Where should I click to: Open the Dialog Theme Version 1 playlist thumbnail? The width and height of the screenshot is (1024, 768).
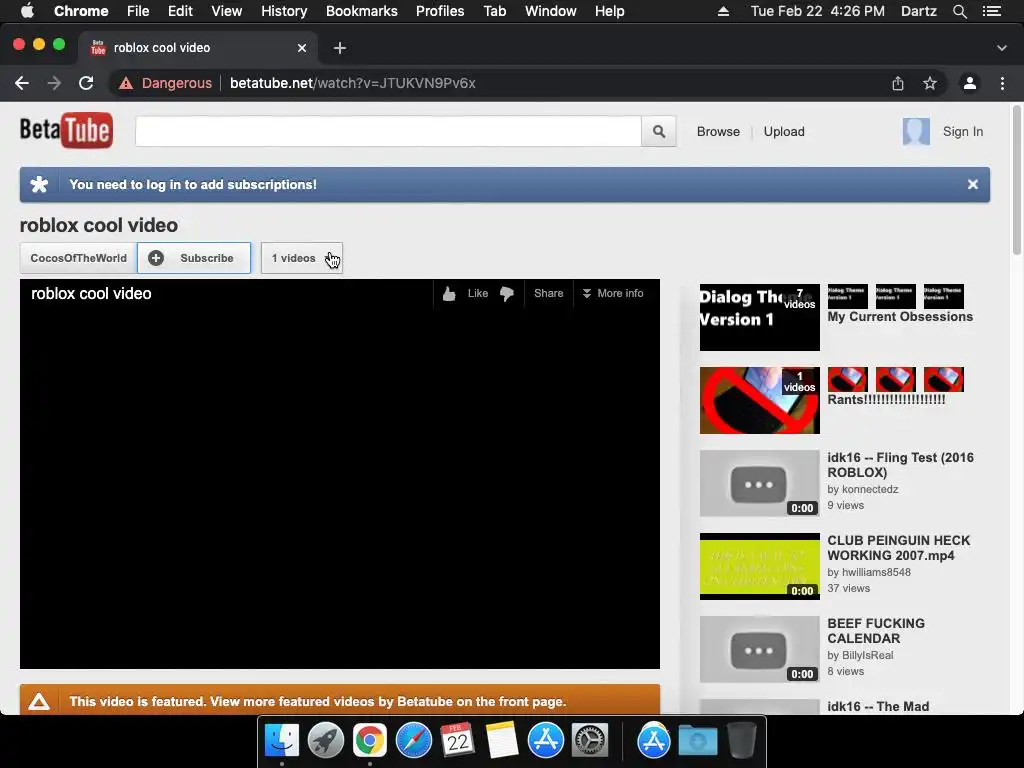pyautogui.click(x=760, y=317)
